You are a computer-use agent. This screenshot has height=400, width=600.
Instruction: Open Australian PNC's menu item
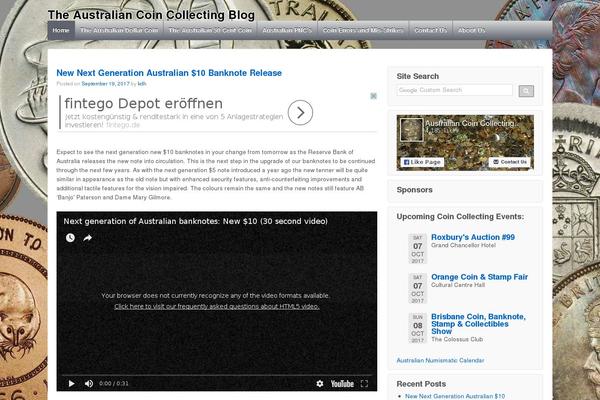pos(287,30)
